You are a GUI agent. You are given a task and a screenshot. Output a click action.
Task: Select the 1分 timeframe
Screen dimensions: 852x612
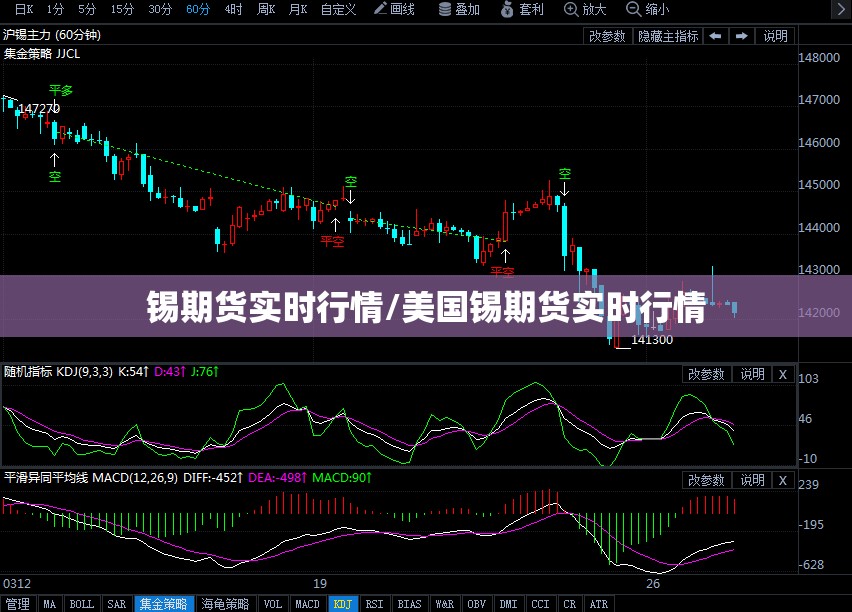[55, 9]
